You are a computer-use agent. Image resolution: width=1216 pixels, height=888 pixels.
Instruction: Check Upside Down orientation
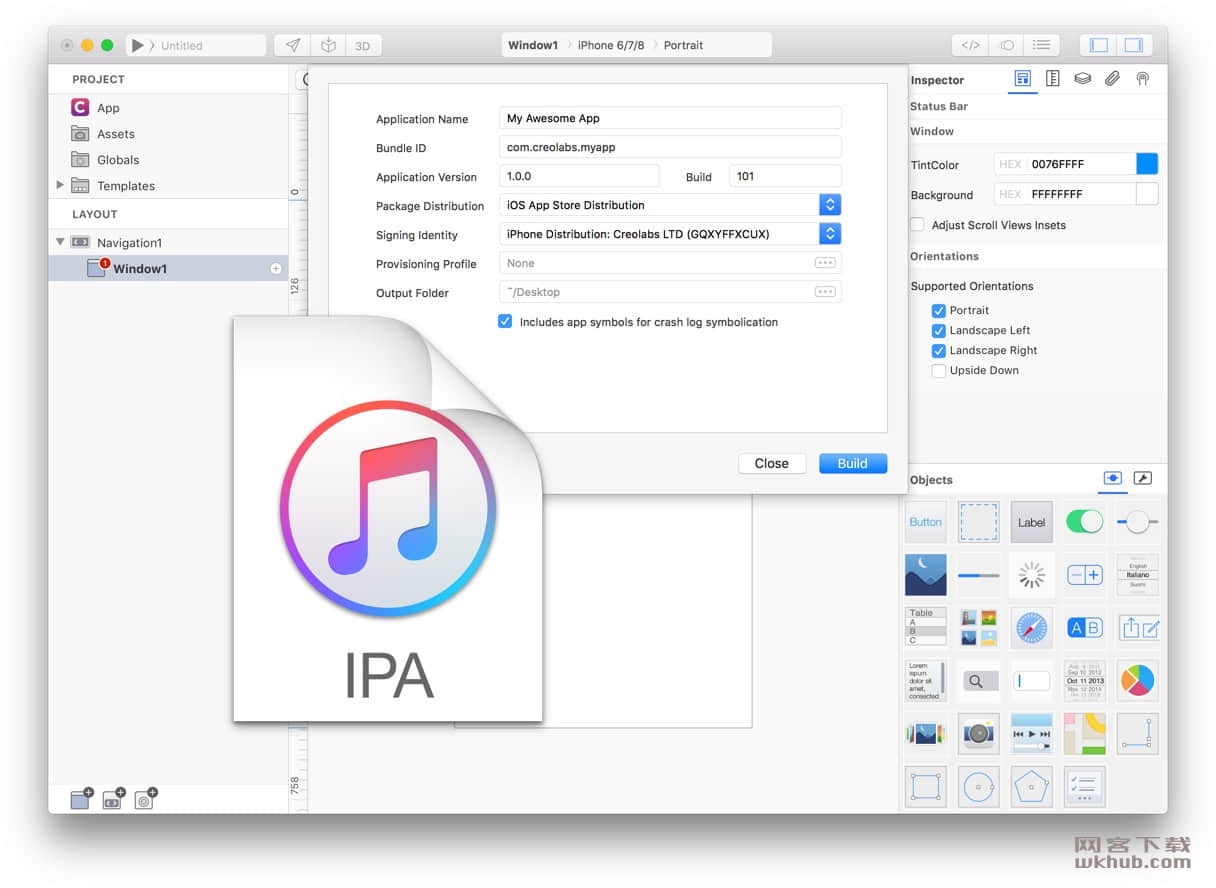(938, 370)
